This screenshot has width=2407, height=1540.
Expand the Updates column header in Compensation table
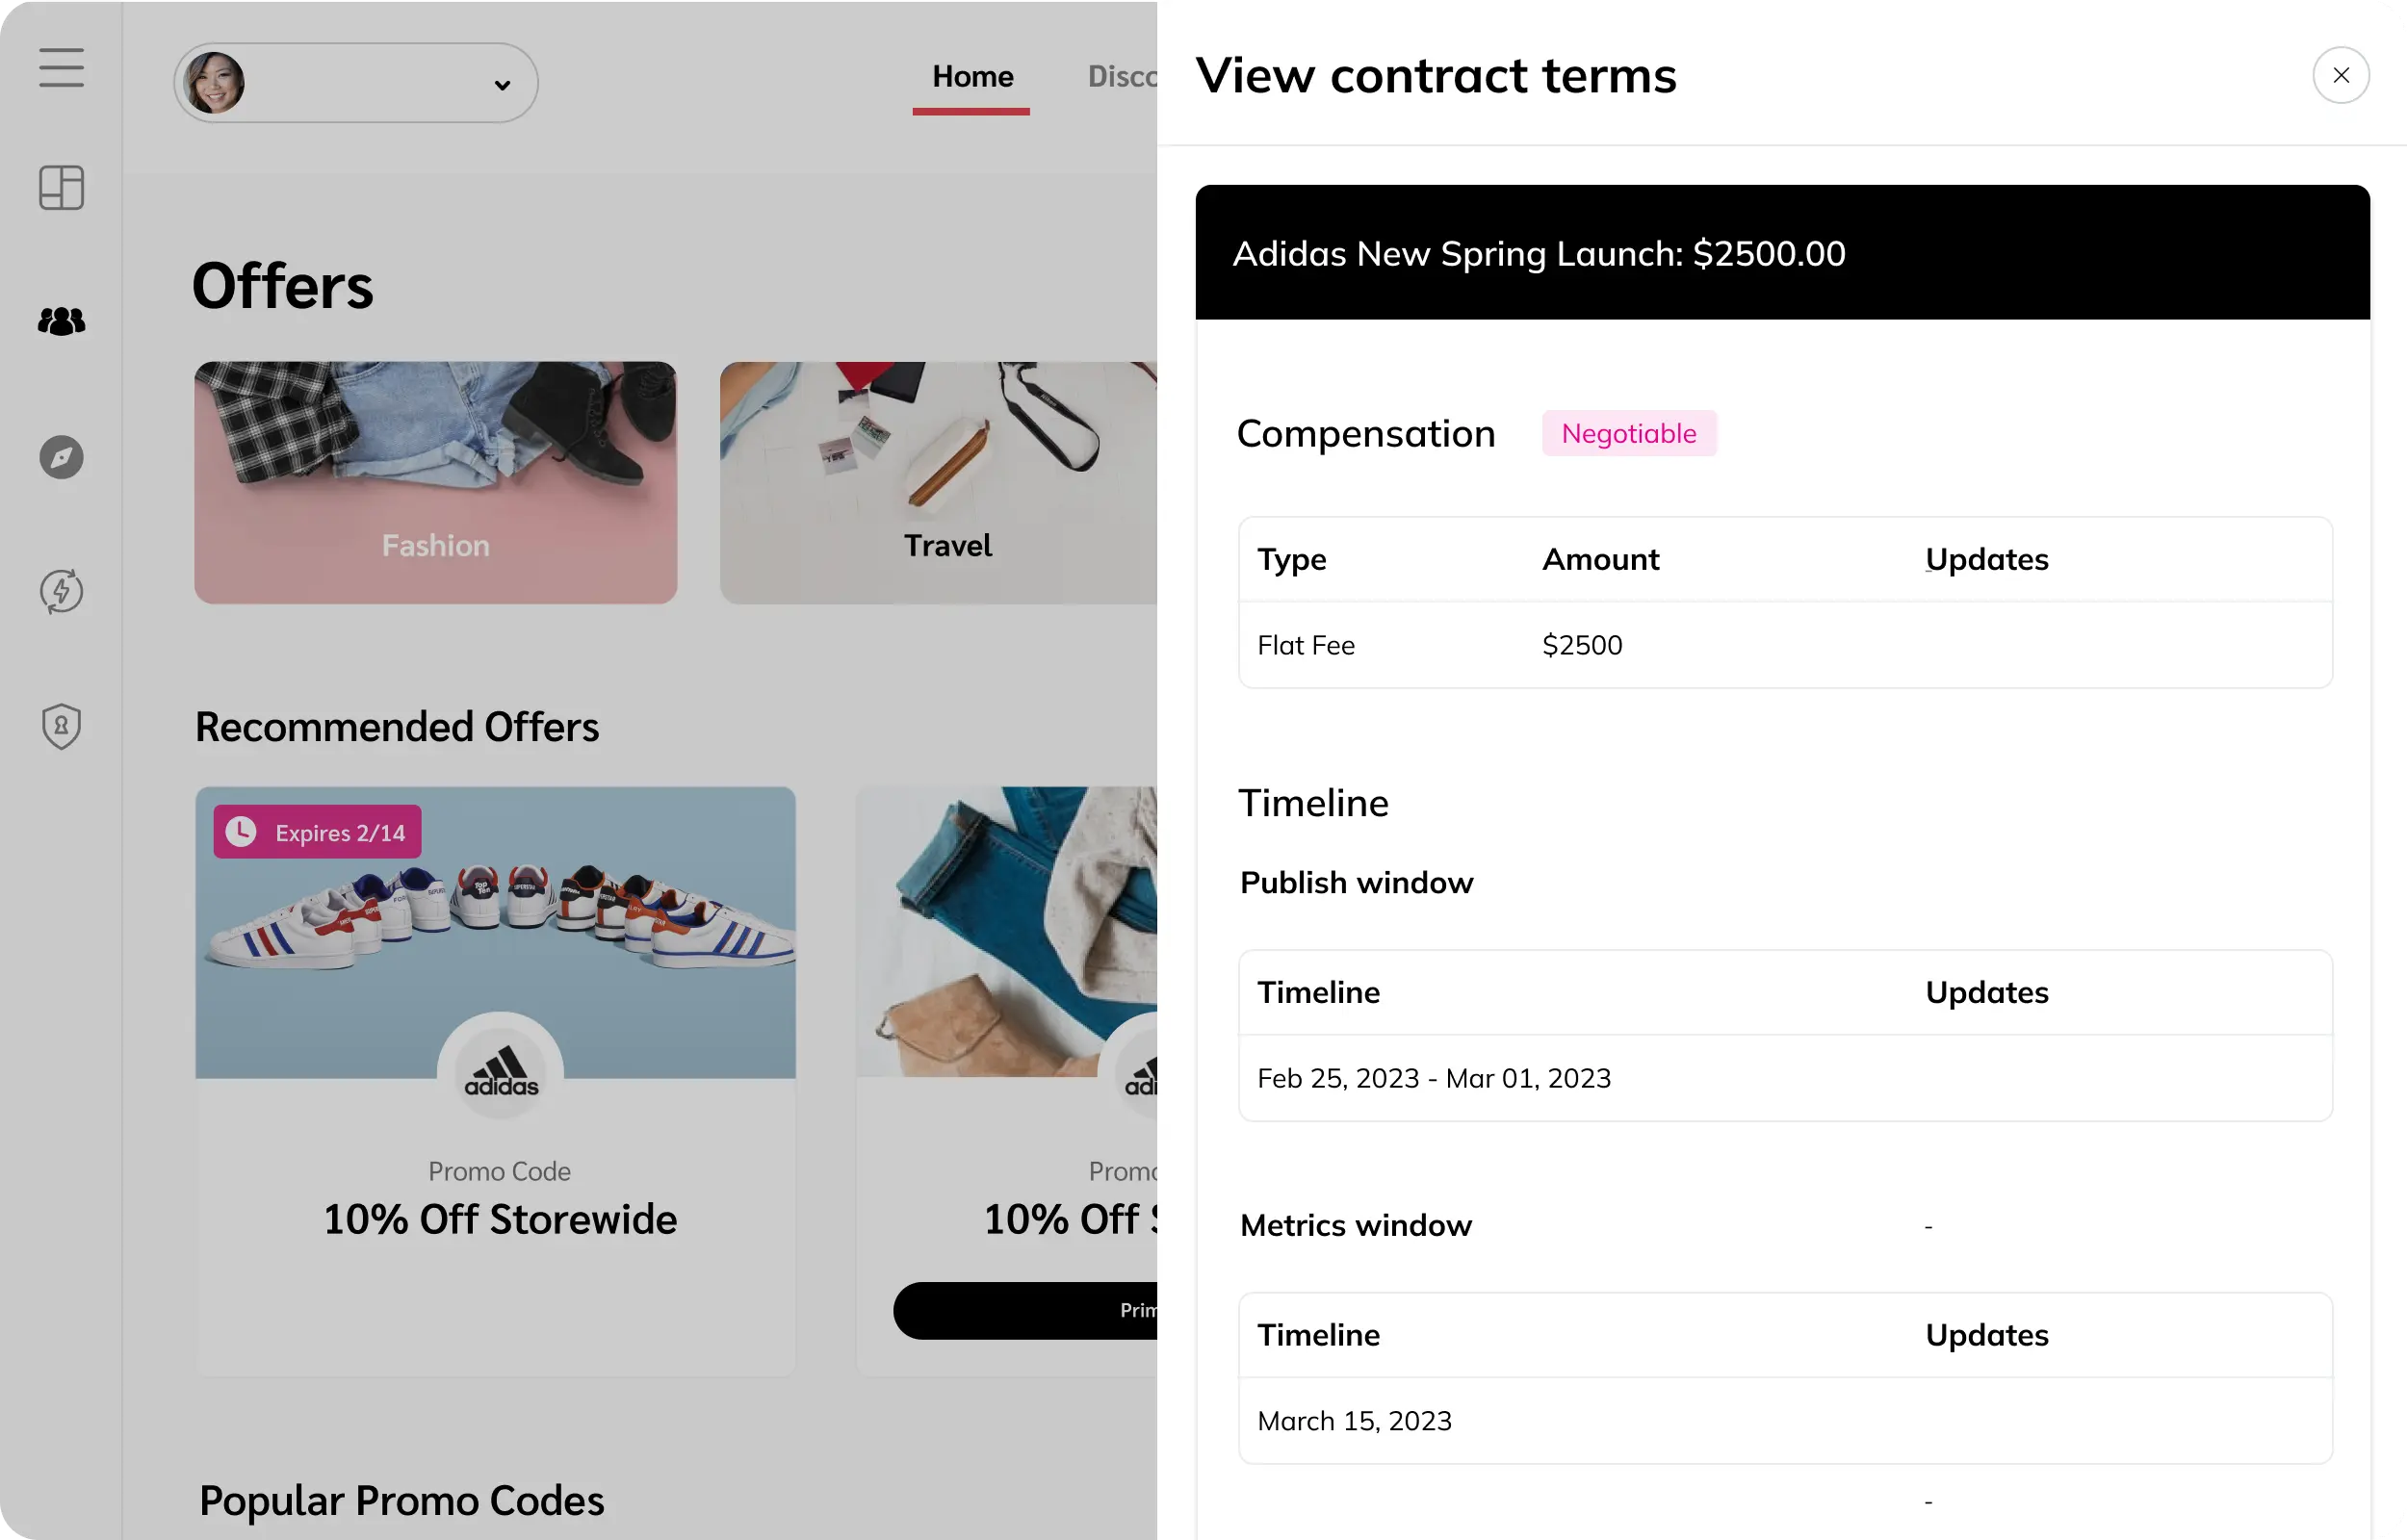point(1986,559)
